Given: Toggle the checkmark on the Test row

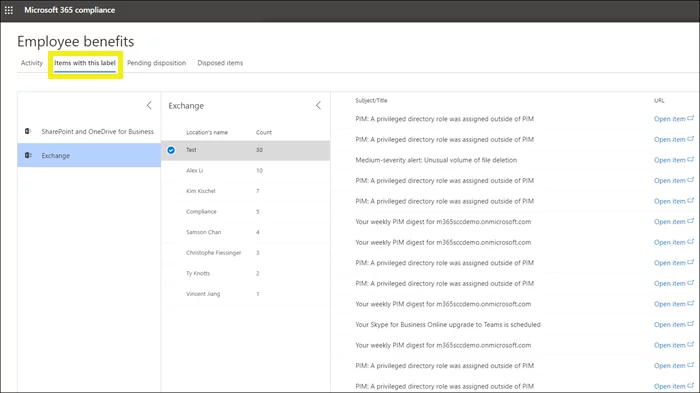Looking at the screenshot, I should (x=171, y=150).
